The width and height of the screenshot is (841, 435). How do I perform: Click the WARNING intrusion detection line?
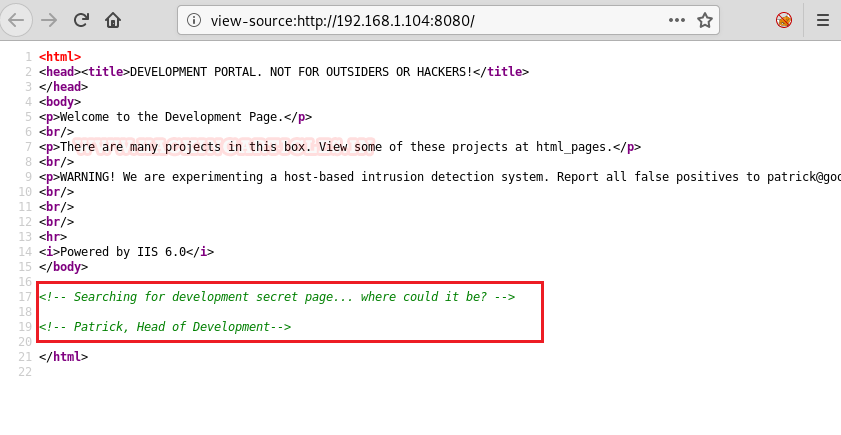pos(440,177)
